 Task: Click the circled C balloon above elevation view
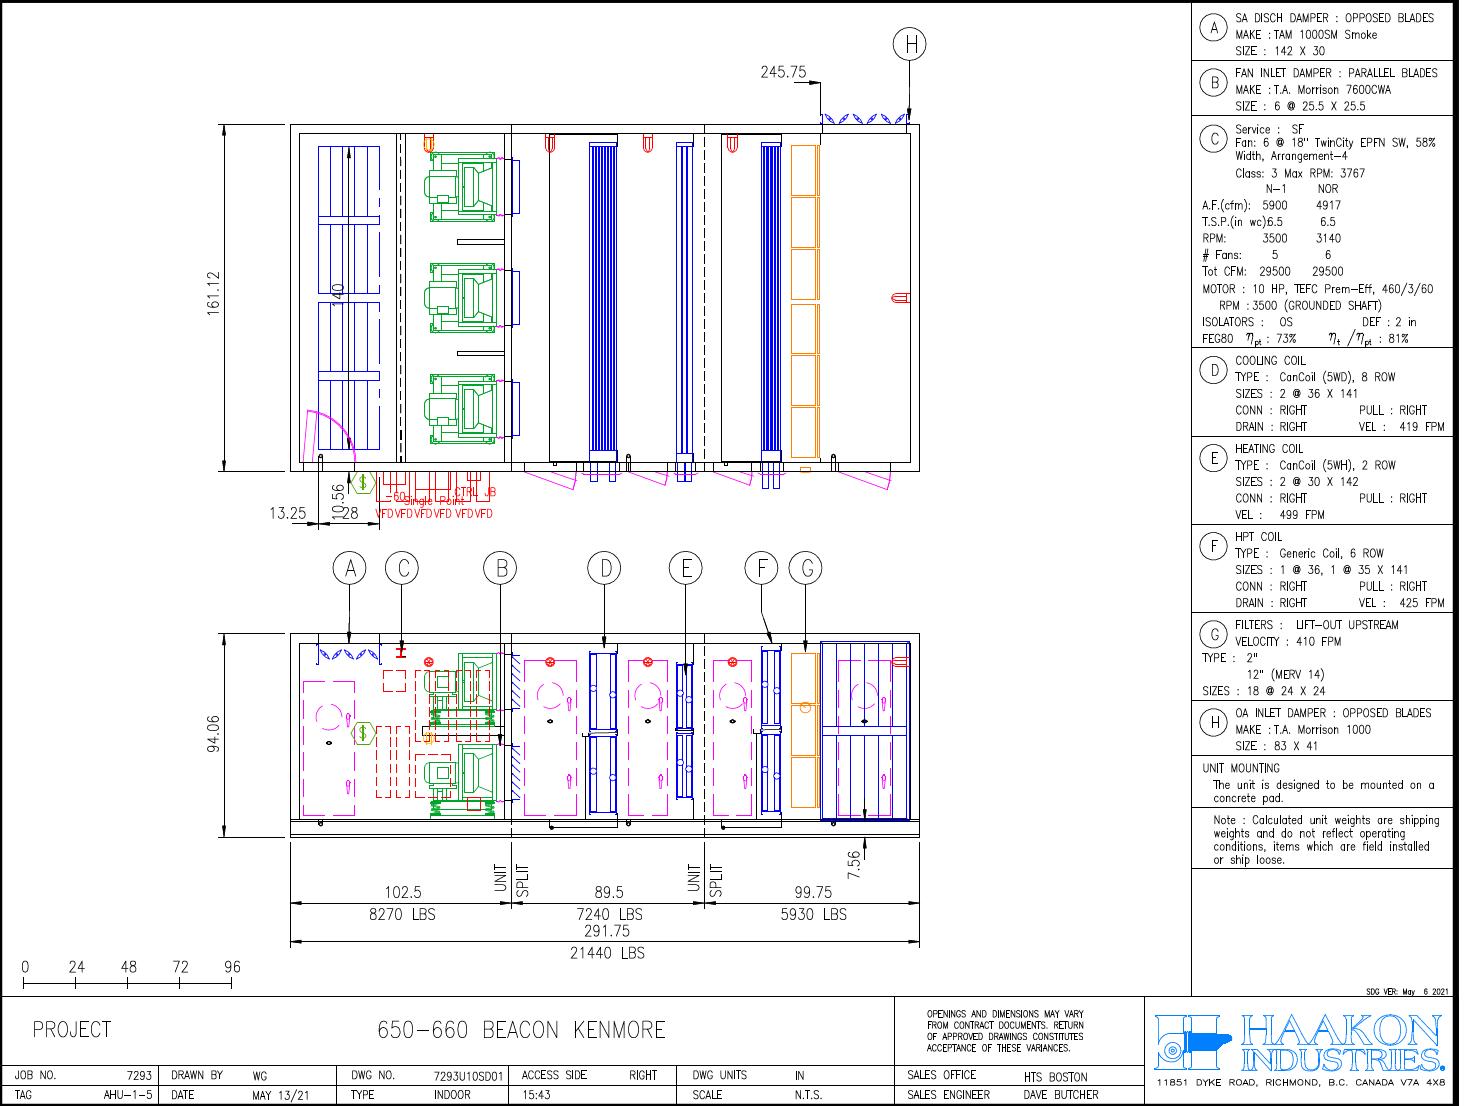click(x=402, y=569)
